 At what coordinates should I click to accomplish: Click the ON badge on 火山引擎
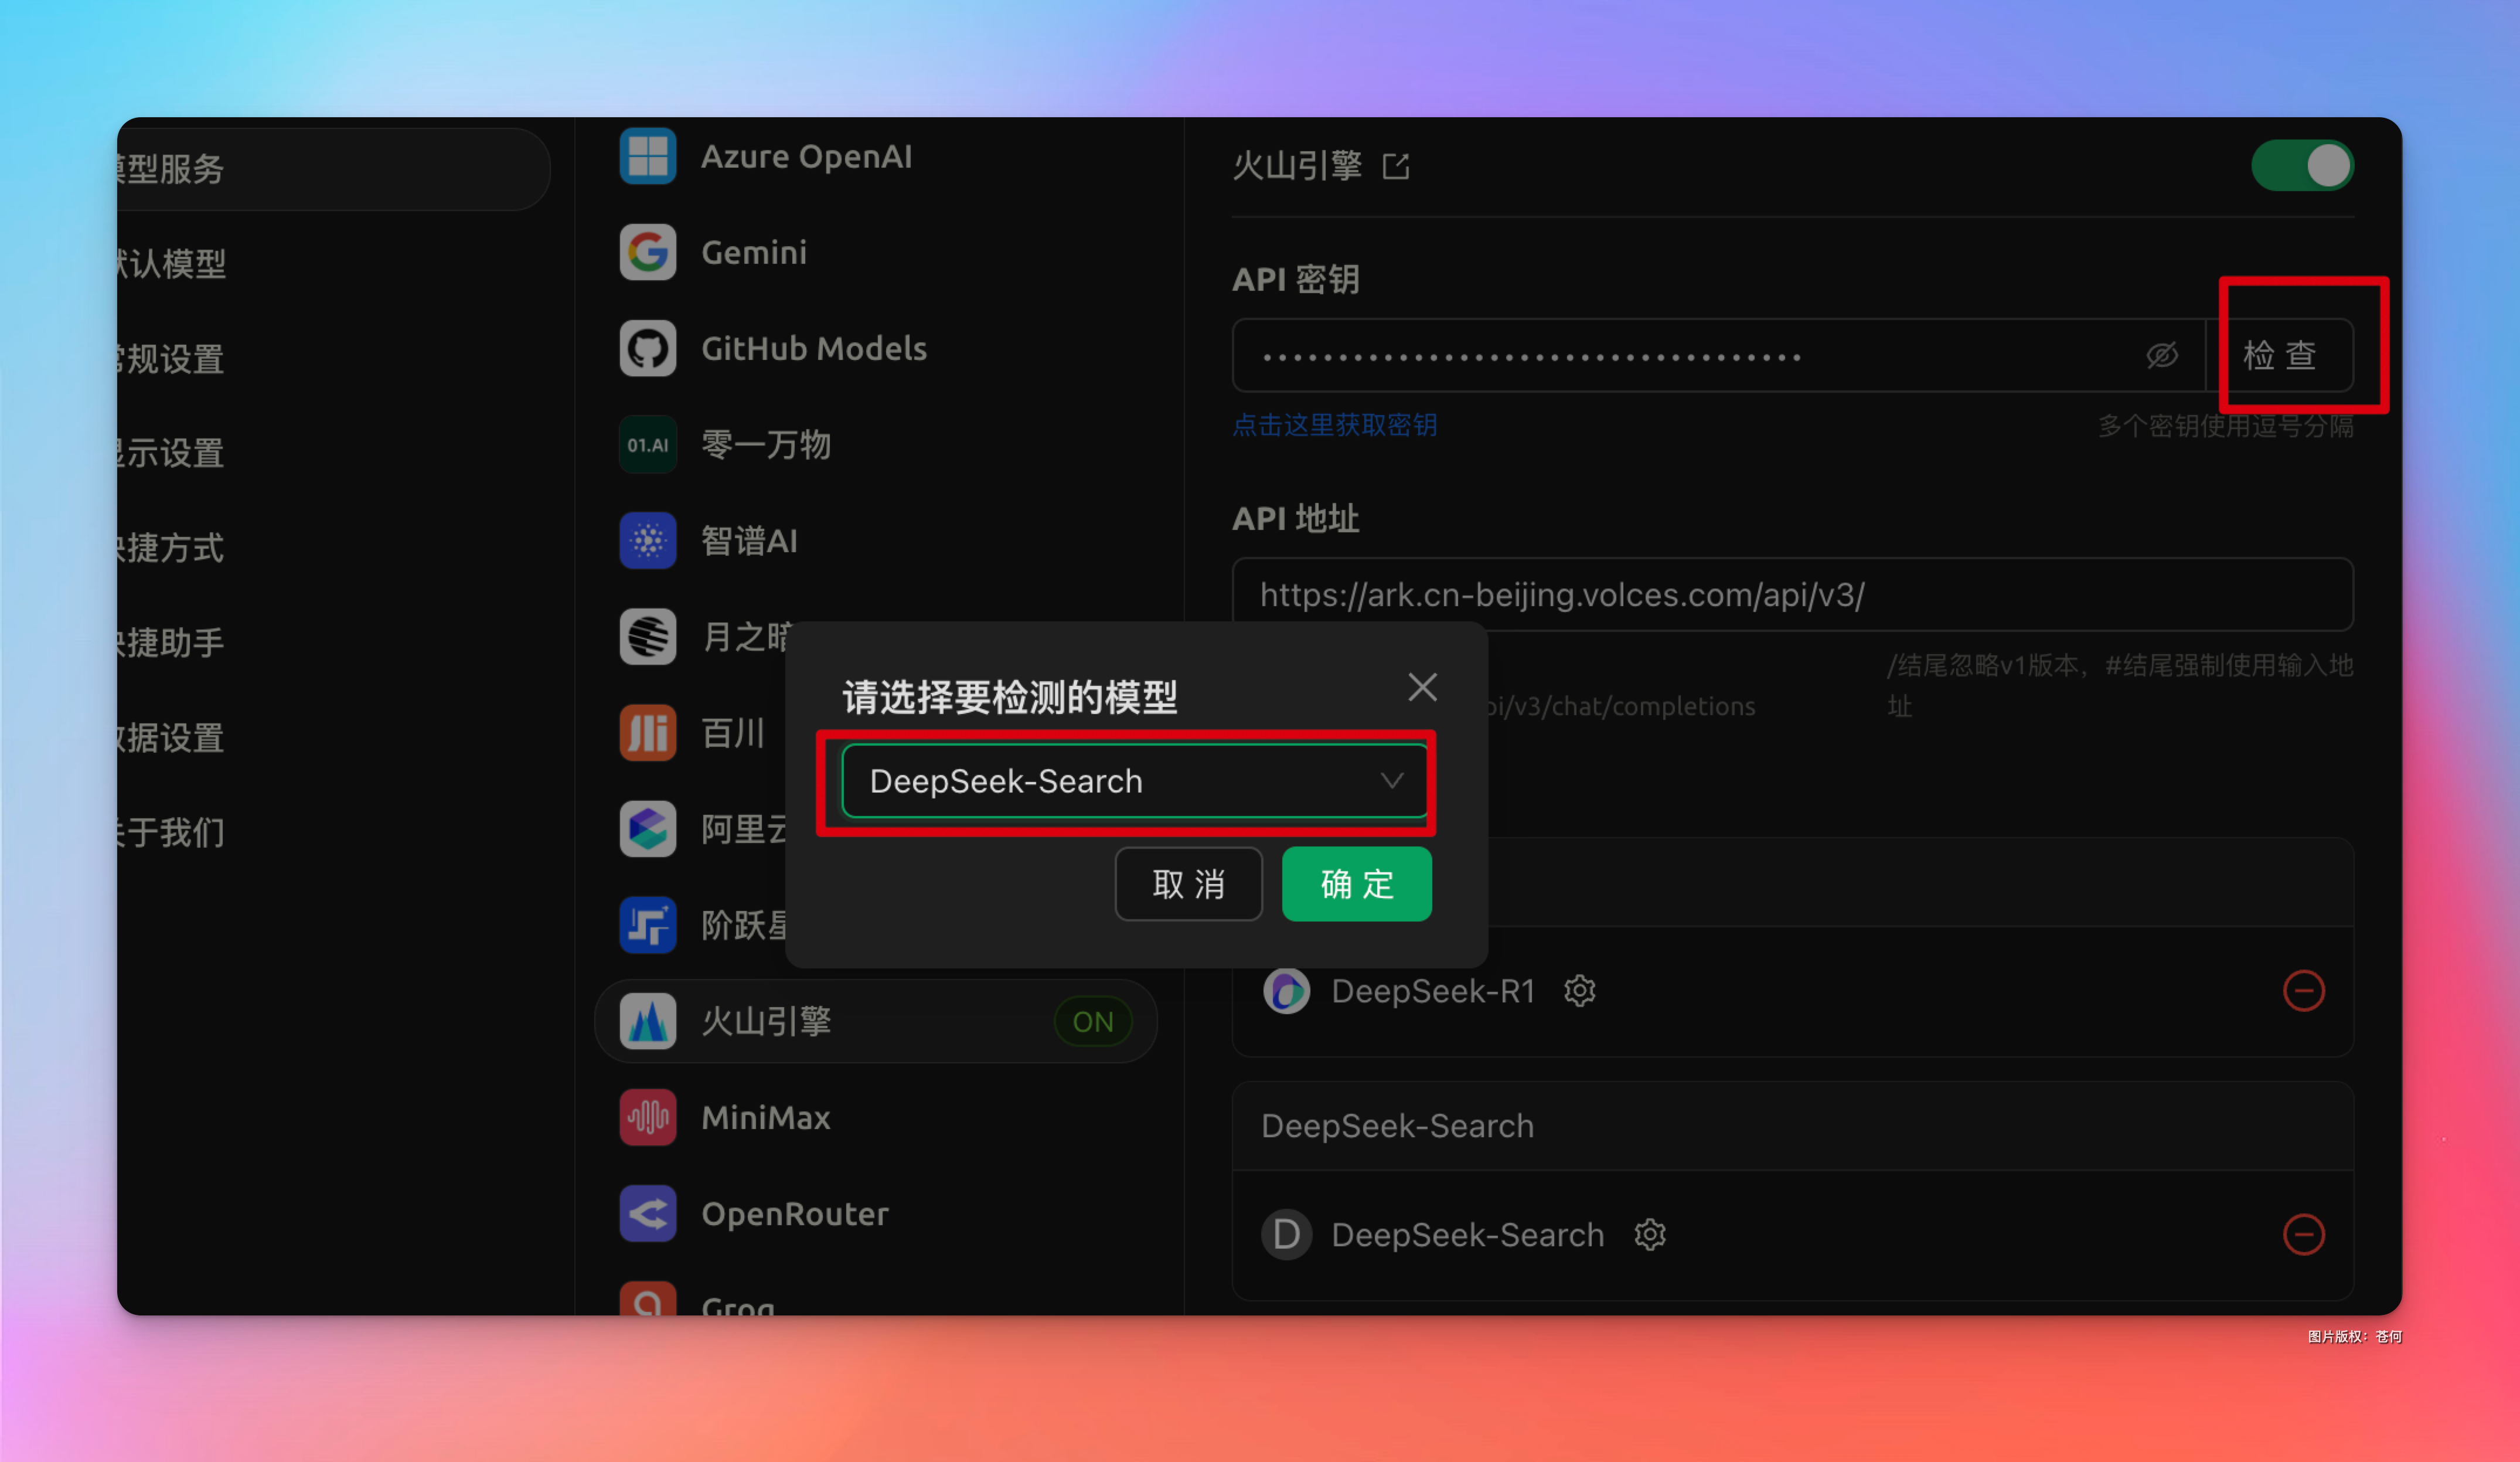[1092, 1022]
